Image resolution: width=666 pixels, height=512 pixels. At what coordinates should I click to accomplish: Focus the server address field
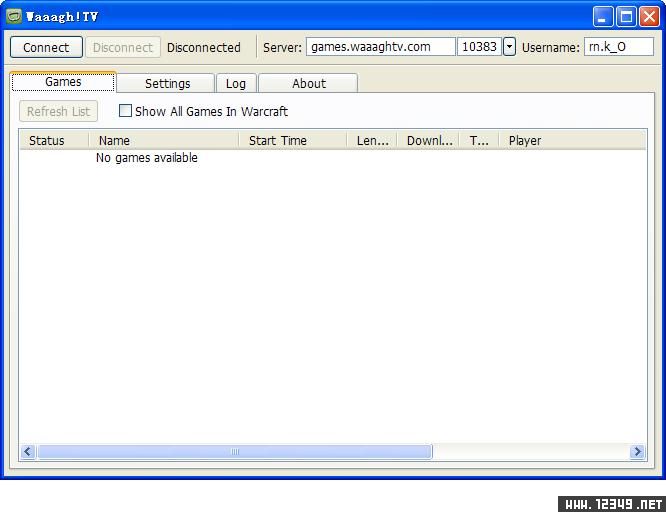pos(381,47)
